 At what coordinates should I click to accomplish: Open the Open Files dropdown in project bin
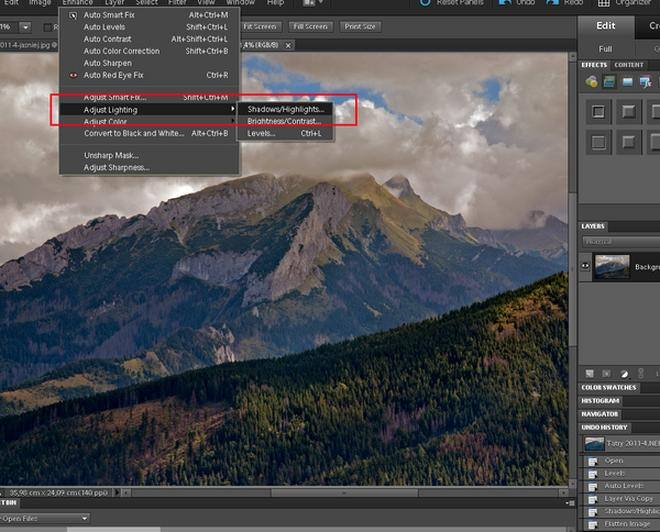coord(44,519)
